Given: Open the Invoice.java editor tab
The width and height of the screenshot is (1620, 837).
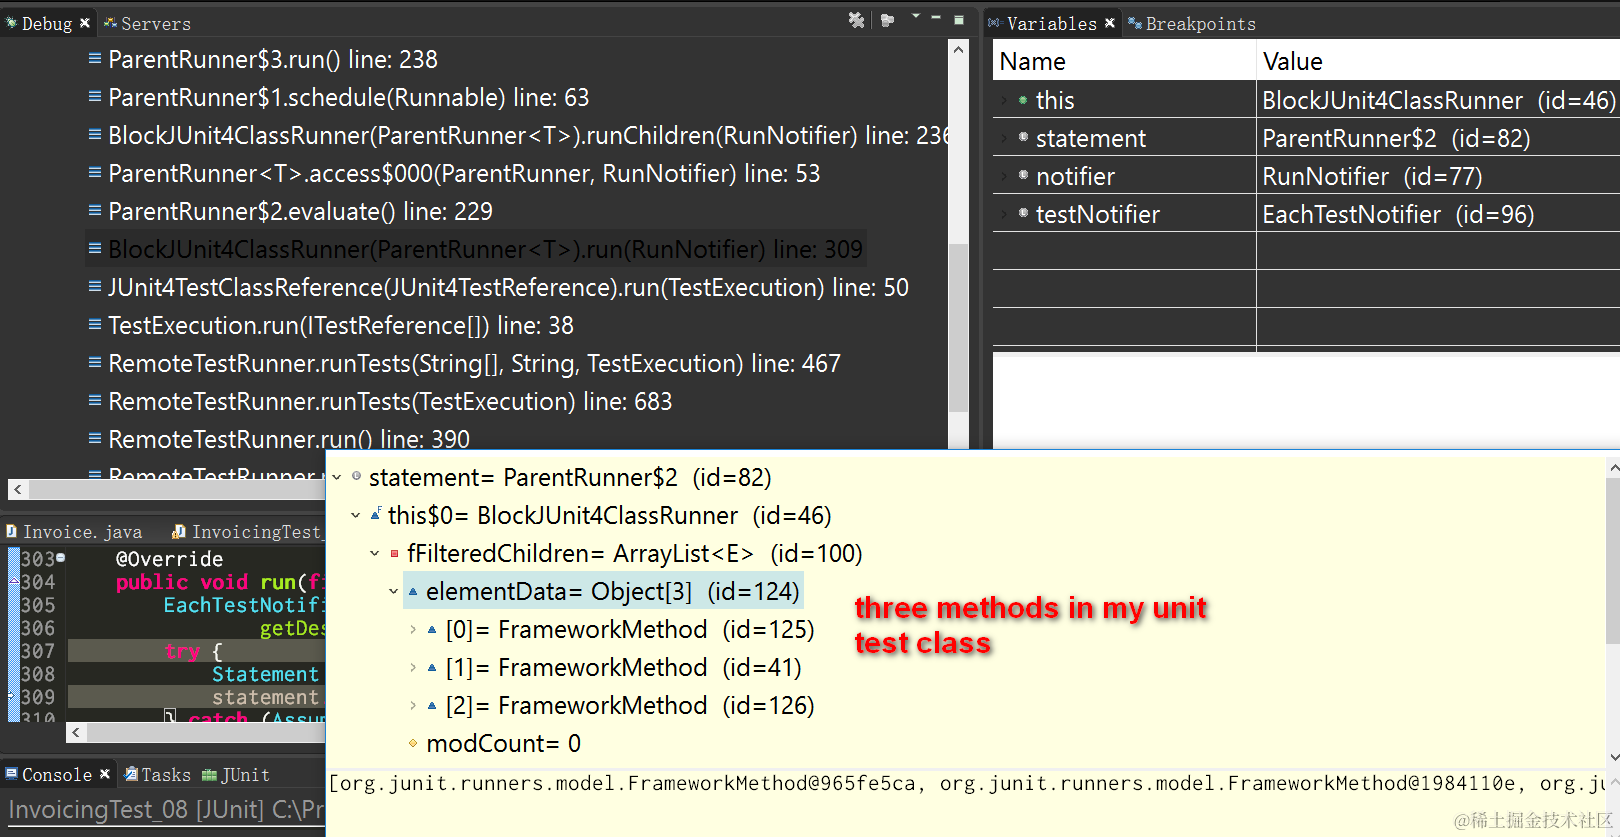Looking at the screenshot, I should point(74,532).
